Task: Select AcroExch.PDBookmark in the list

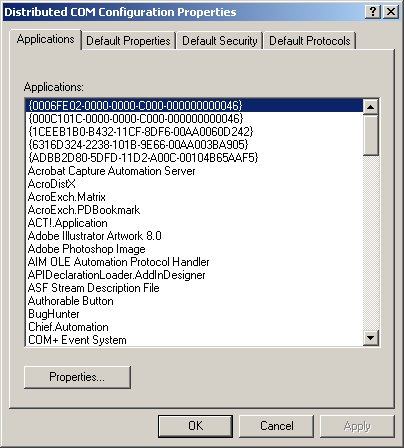Action: (x=194, y=210)
